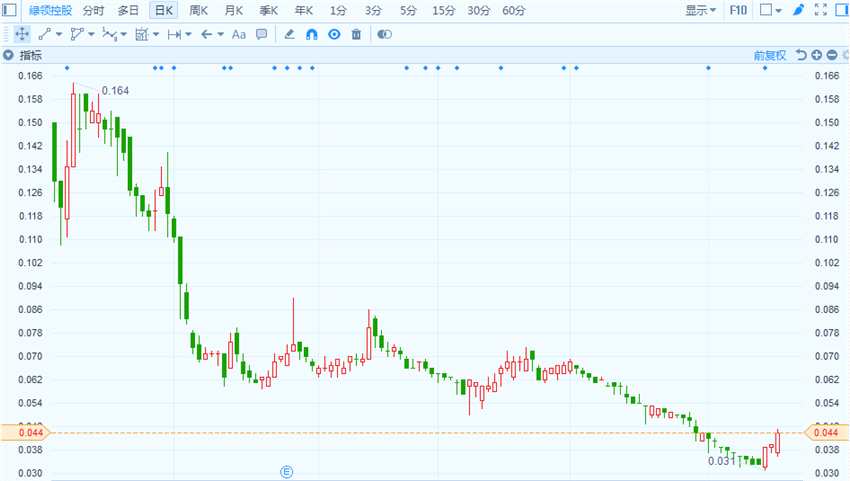Switch to the 月K monthly tab
Screen dimensions: 850x481
(x=234, y=10)
